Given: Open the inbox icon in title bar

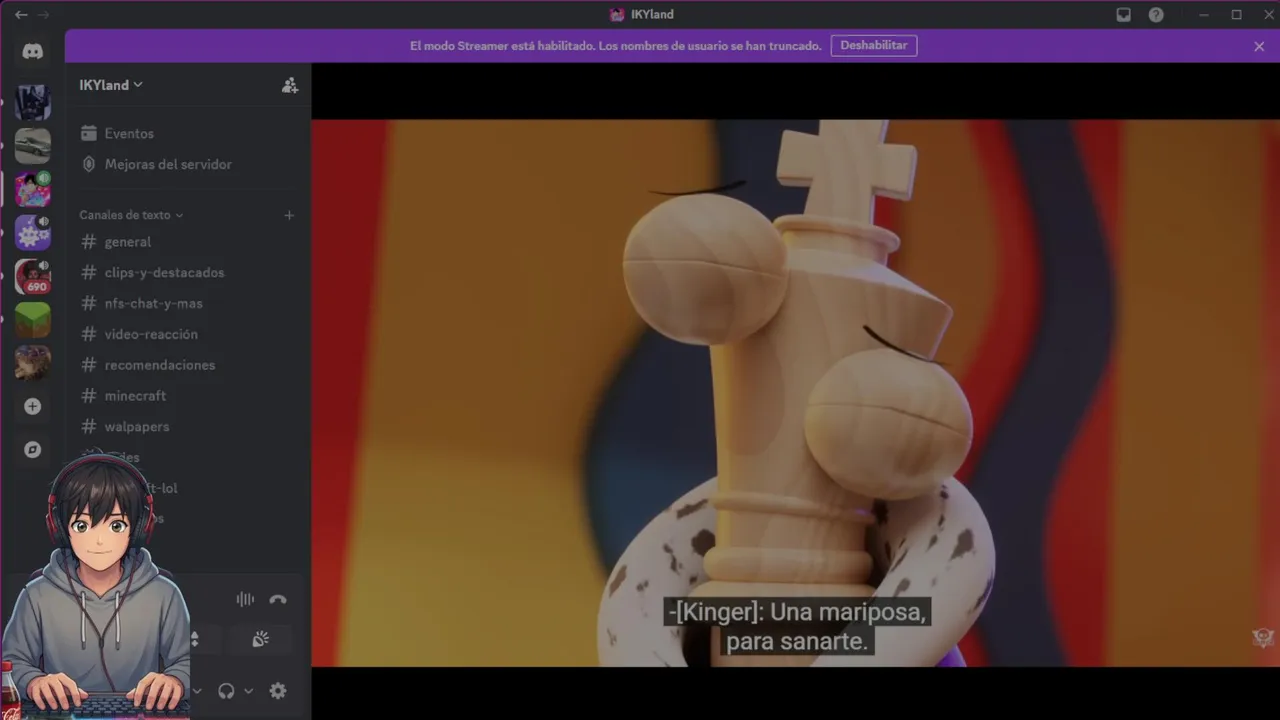Looking at the screenshot, I should point(1124,14).
